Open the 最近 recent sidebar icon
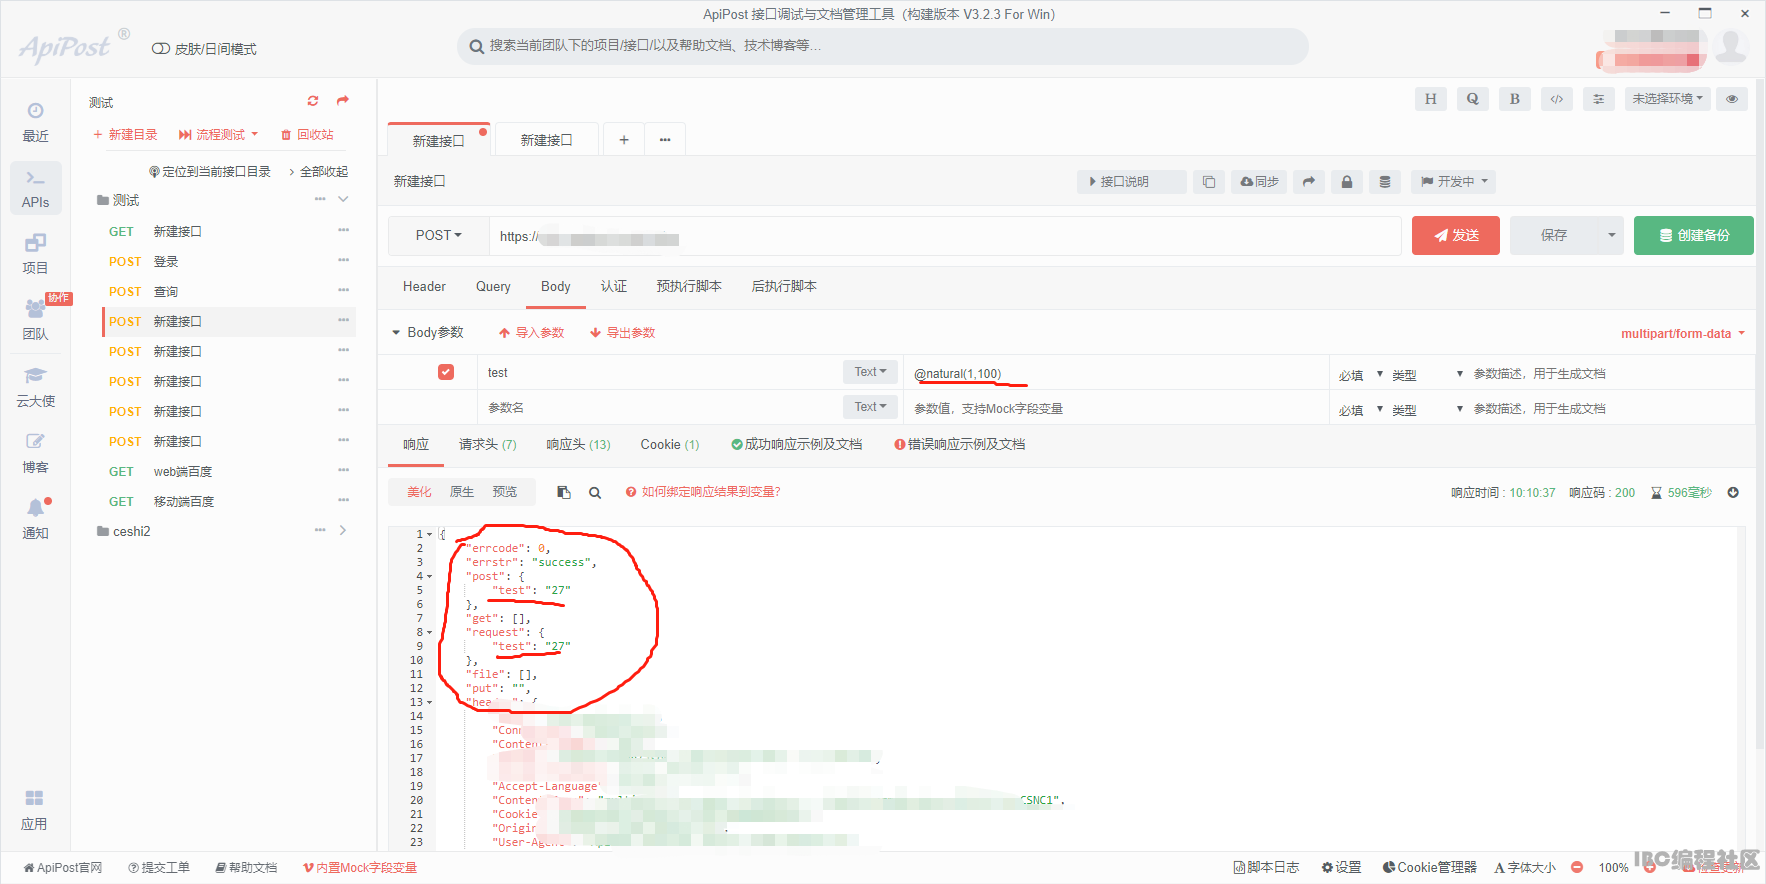Viewport: 1766px width, 884px height. pos(35,122)
